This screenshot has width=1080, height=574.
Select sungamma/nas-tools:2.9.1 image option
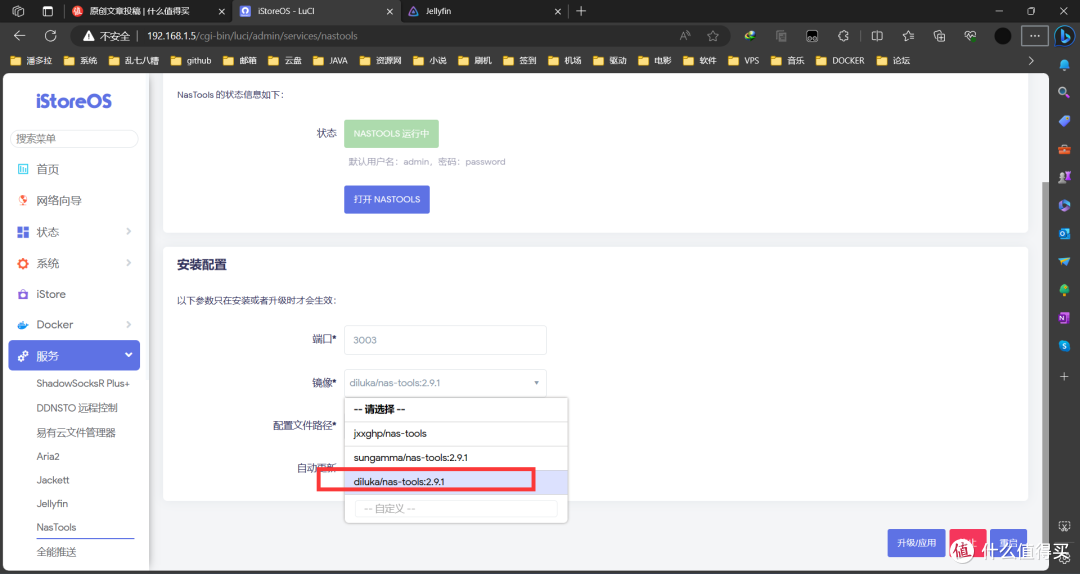point(456,458)
